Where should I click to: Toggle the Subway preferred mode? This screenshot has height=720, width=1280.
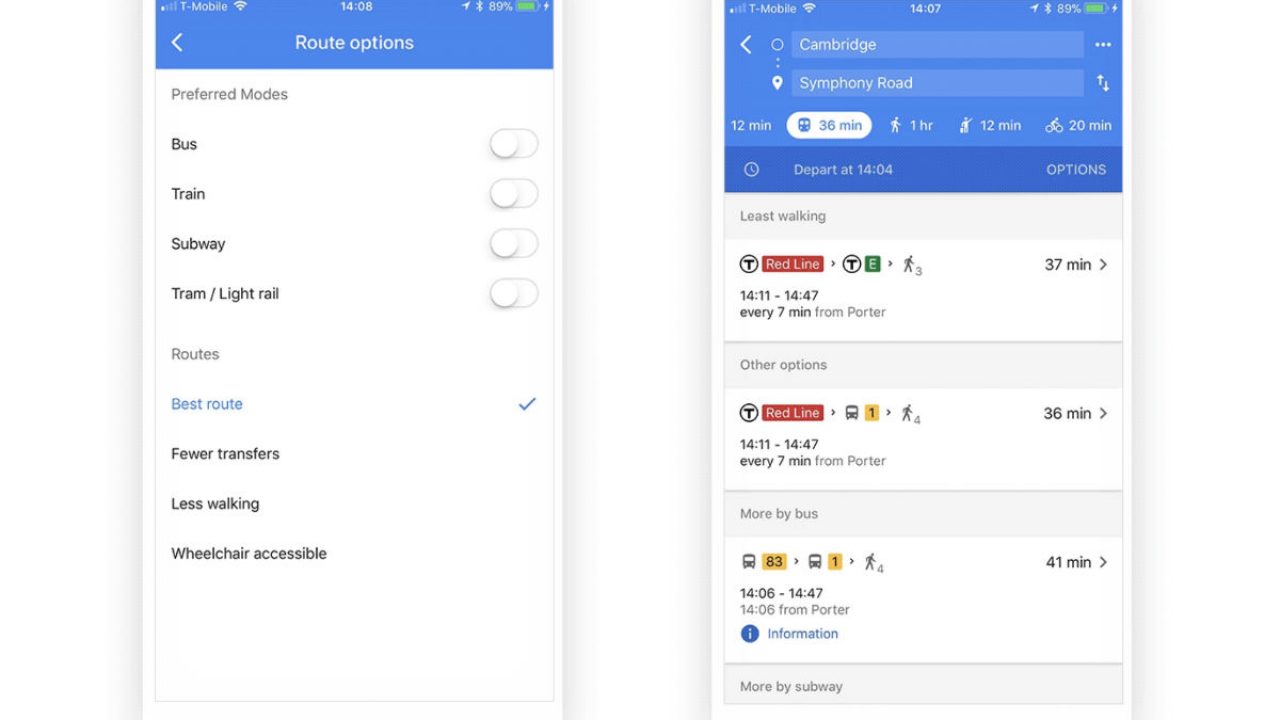(x=514, y=244)
